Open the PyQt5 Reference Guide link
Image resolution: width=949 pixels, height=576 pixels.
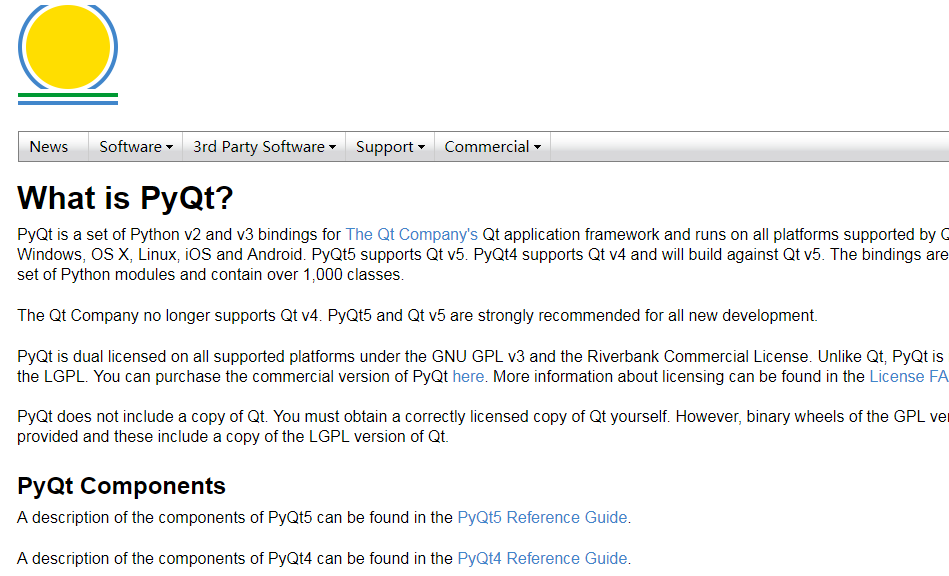click(542, 518)
